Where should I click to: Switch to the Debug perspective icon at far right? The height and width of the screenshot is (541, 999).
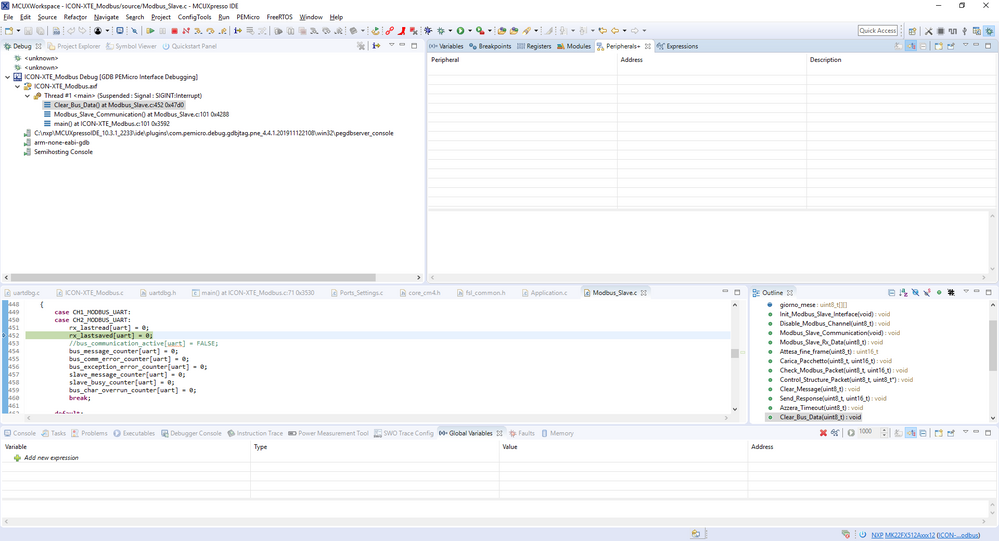(x=989, y=31)
